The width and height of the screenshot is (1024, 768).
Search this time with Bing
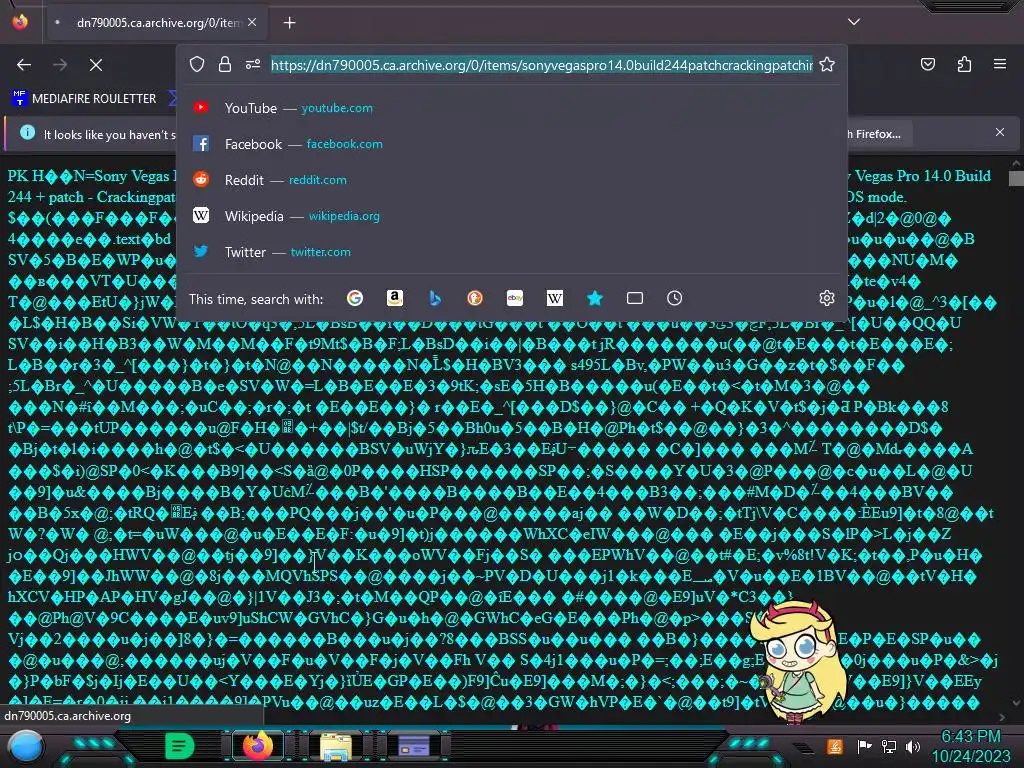pyautogui.click(x=435, y=298)
